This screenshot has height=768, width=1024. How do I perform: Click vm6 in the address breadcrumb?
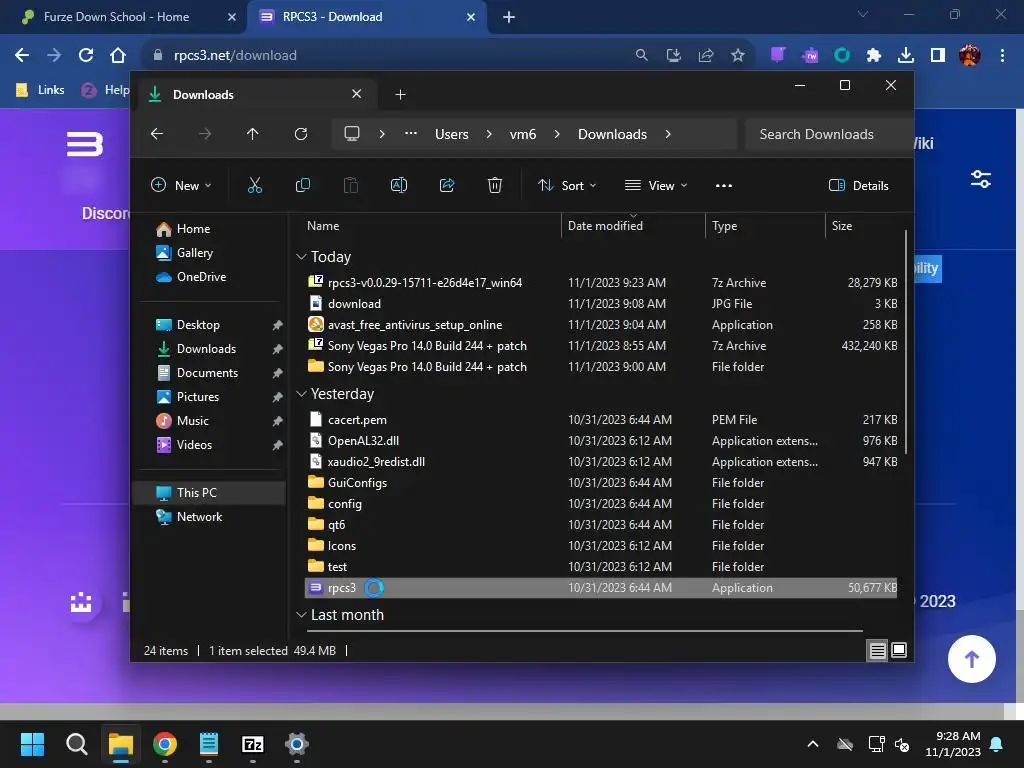pyautogui.click(x=522, y=134)
